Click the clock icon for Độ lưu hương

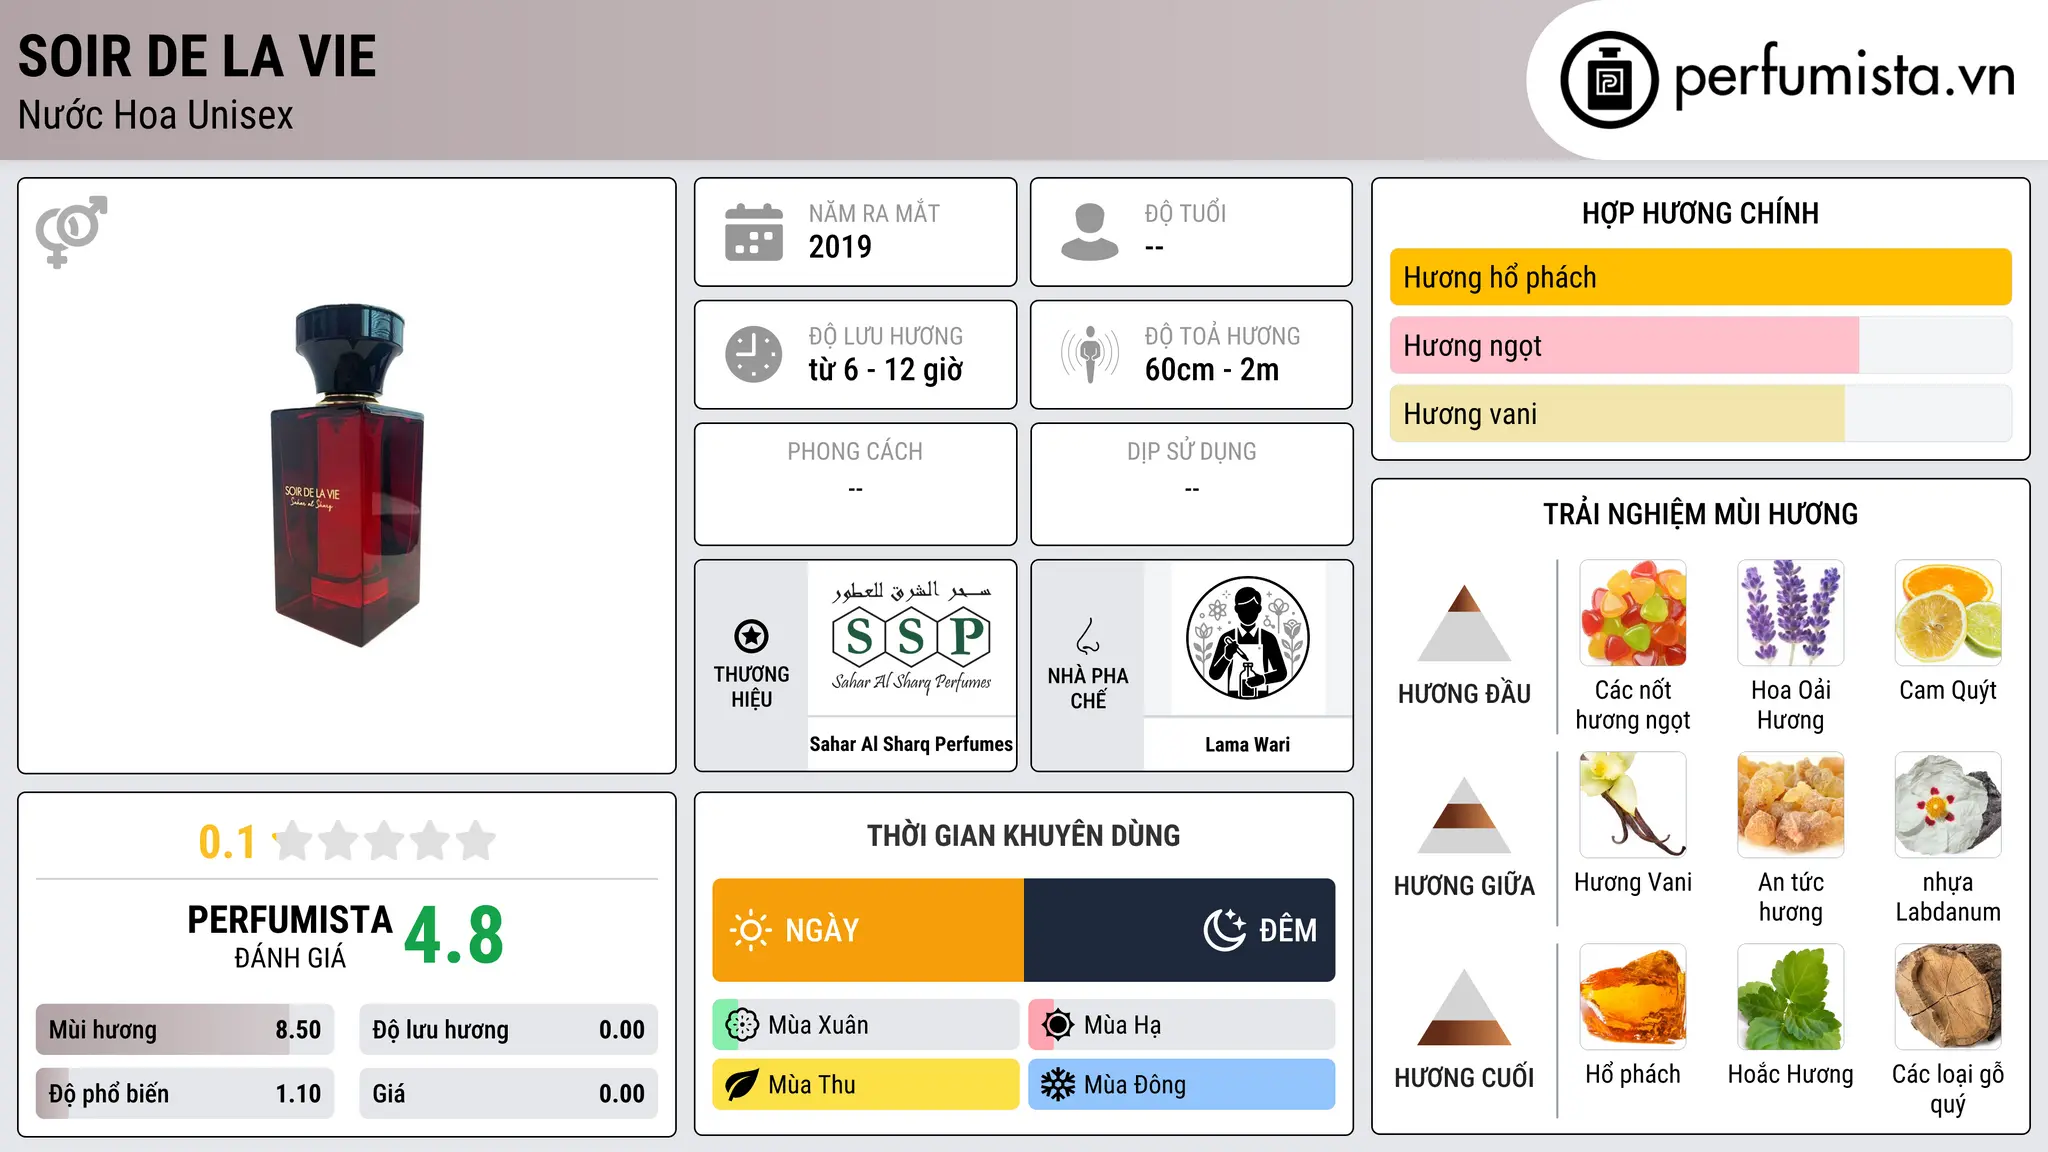click(754, 354)
